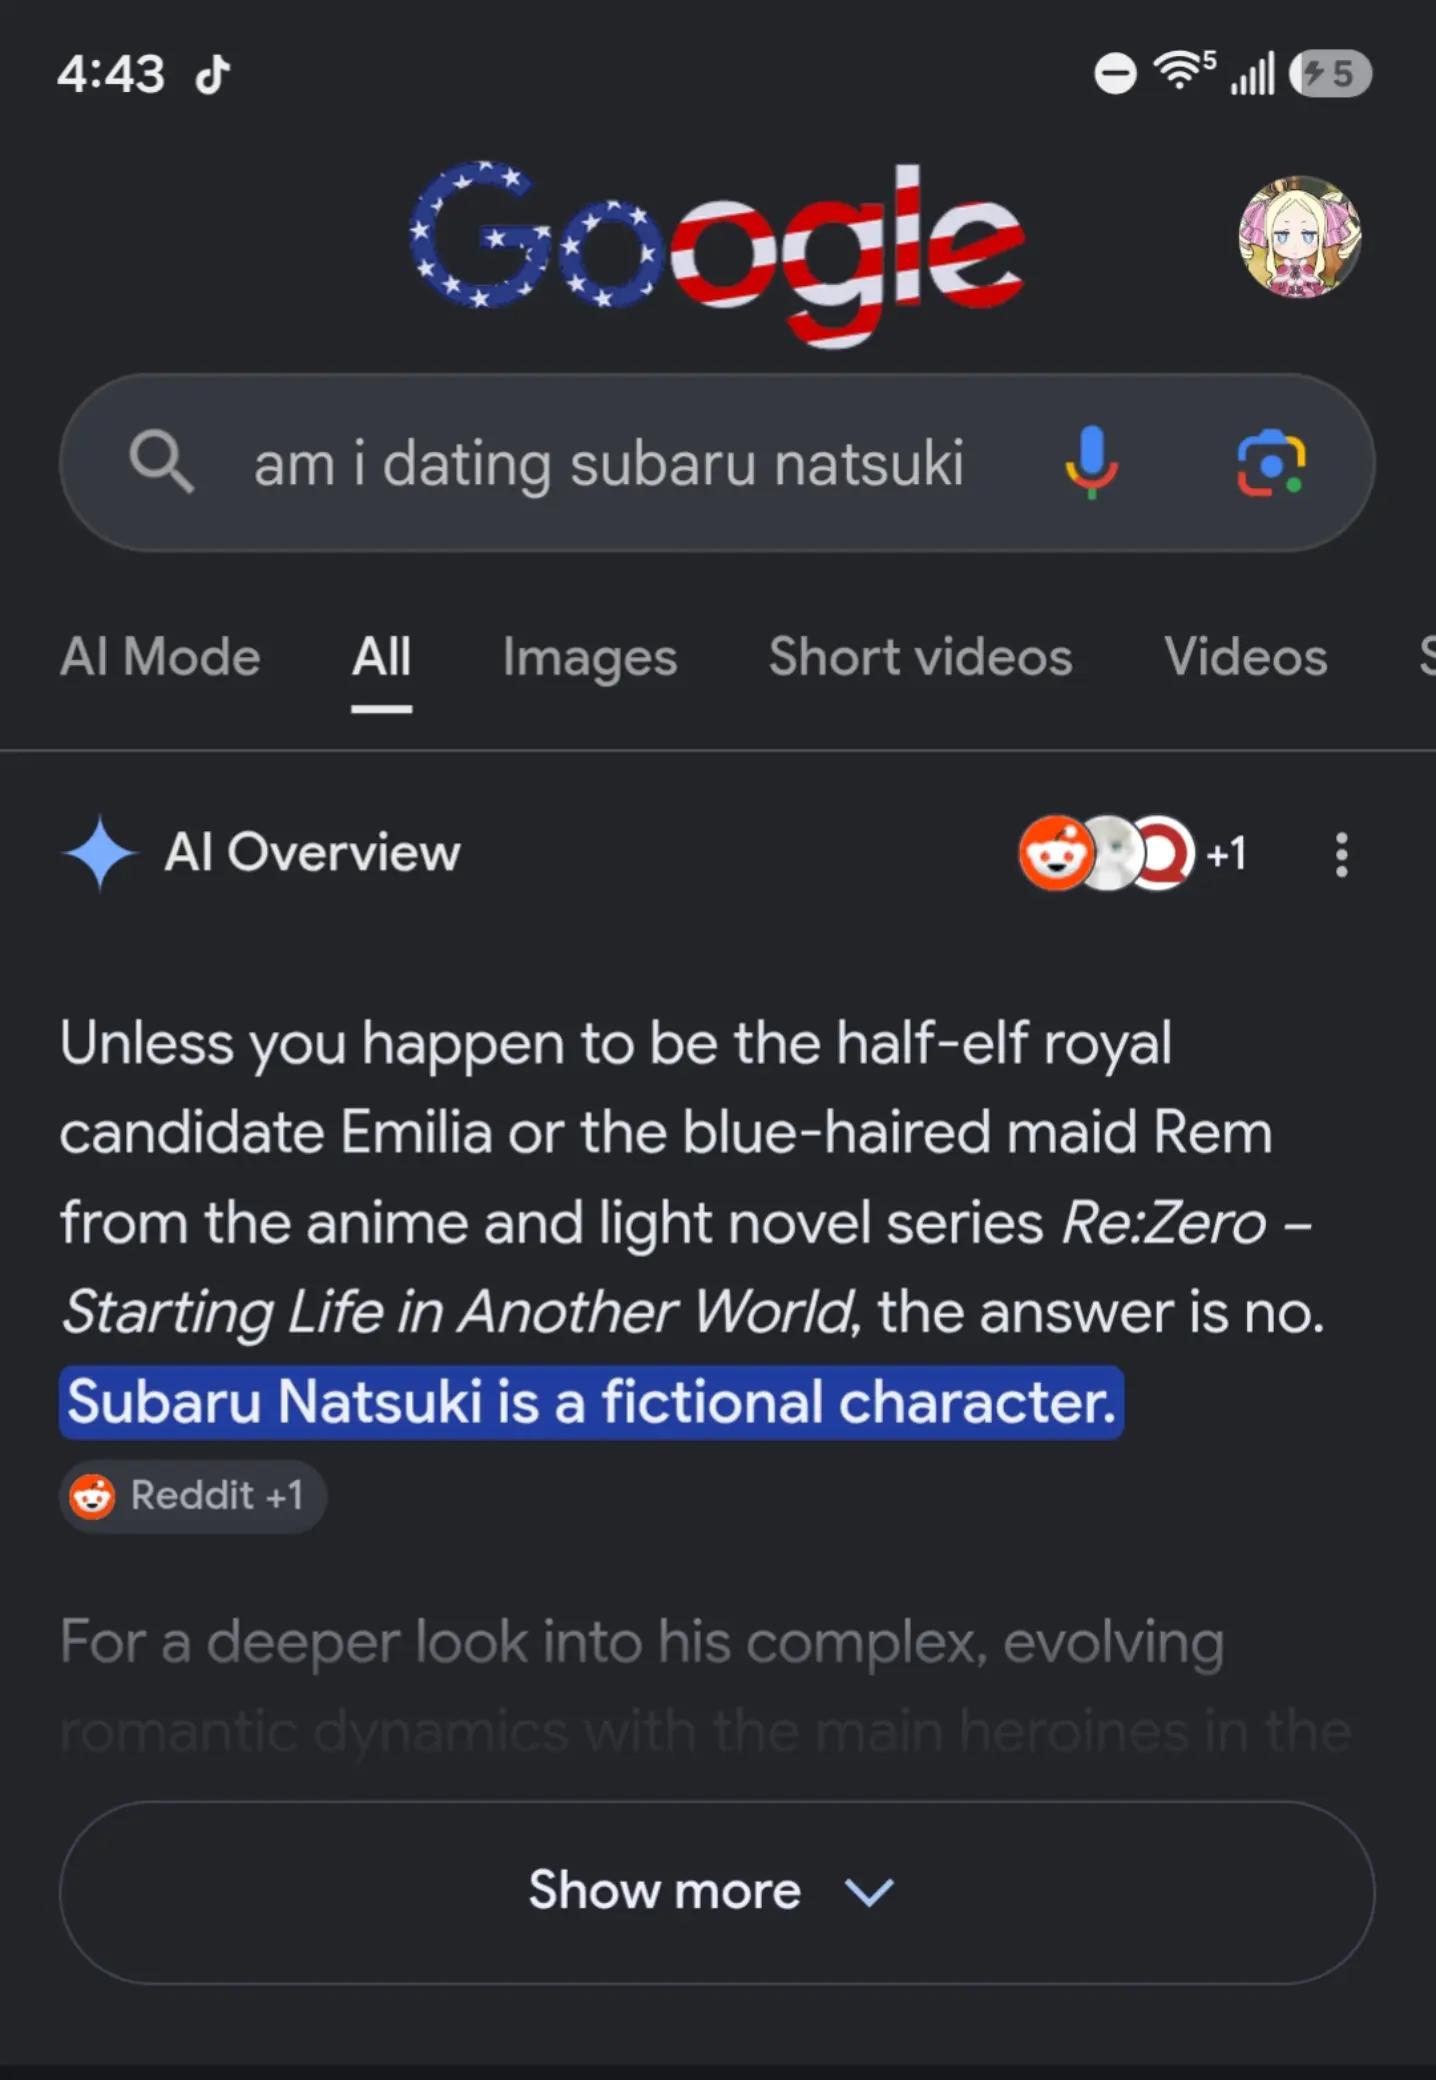Tap the AI Overview sparkle icon
Screen dimensions: 1436x2080
100,853
